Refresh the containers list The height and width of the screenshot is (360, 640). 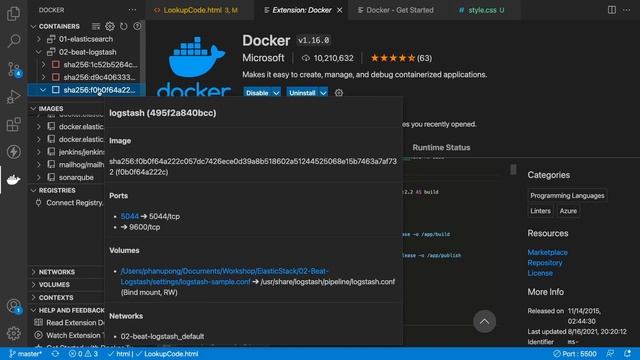pos(124,26)
